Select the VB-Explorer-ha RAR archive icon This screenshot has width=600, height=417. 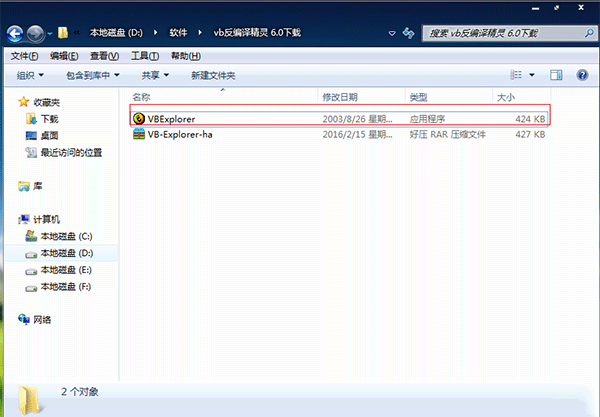point(139,135)
